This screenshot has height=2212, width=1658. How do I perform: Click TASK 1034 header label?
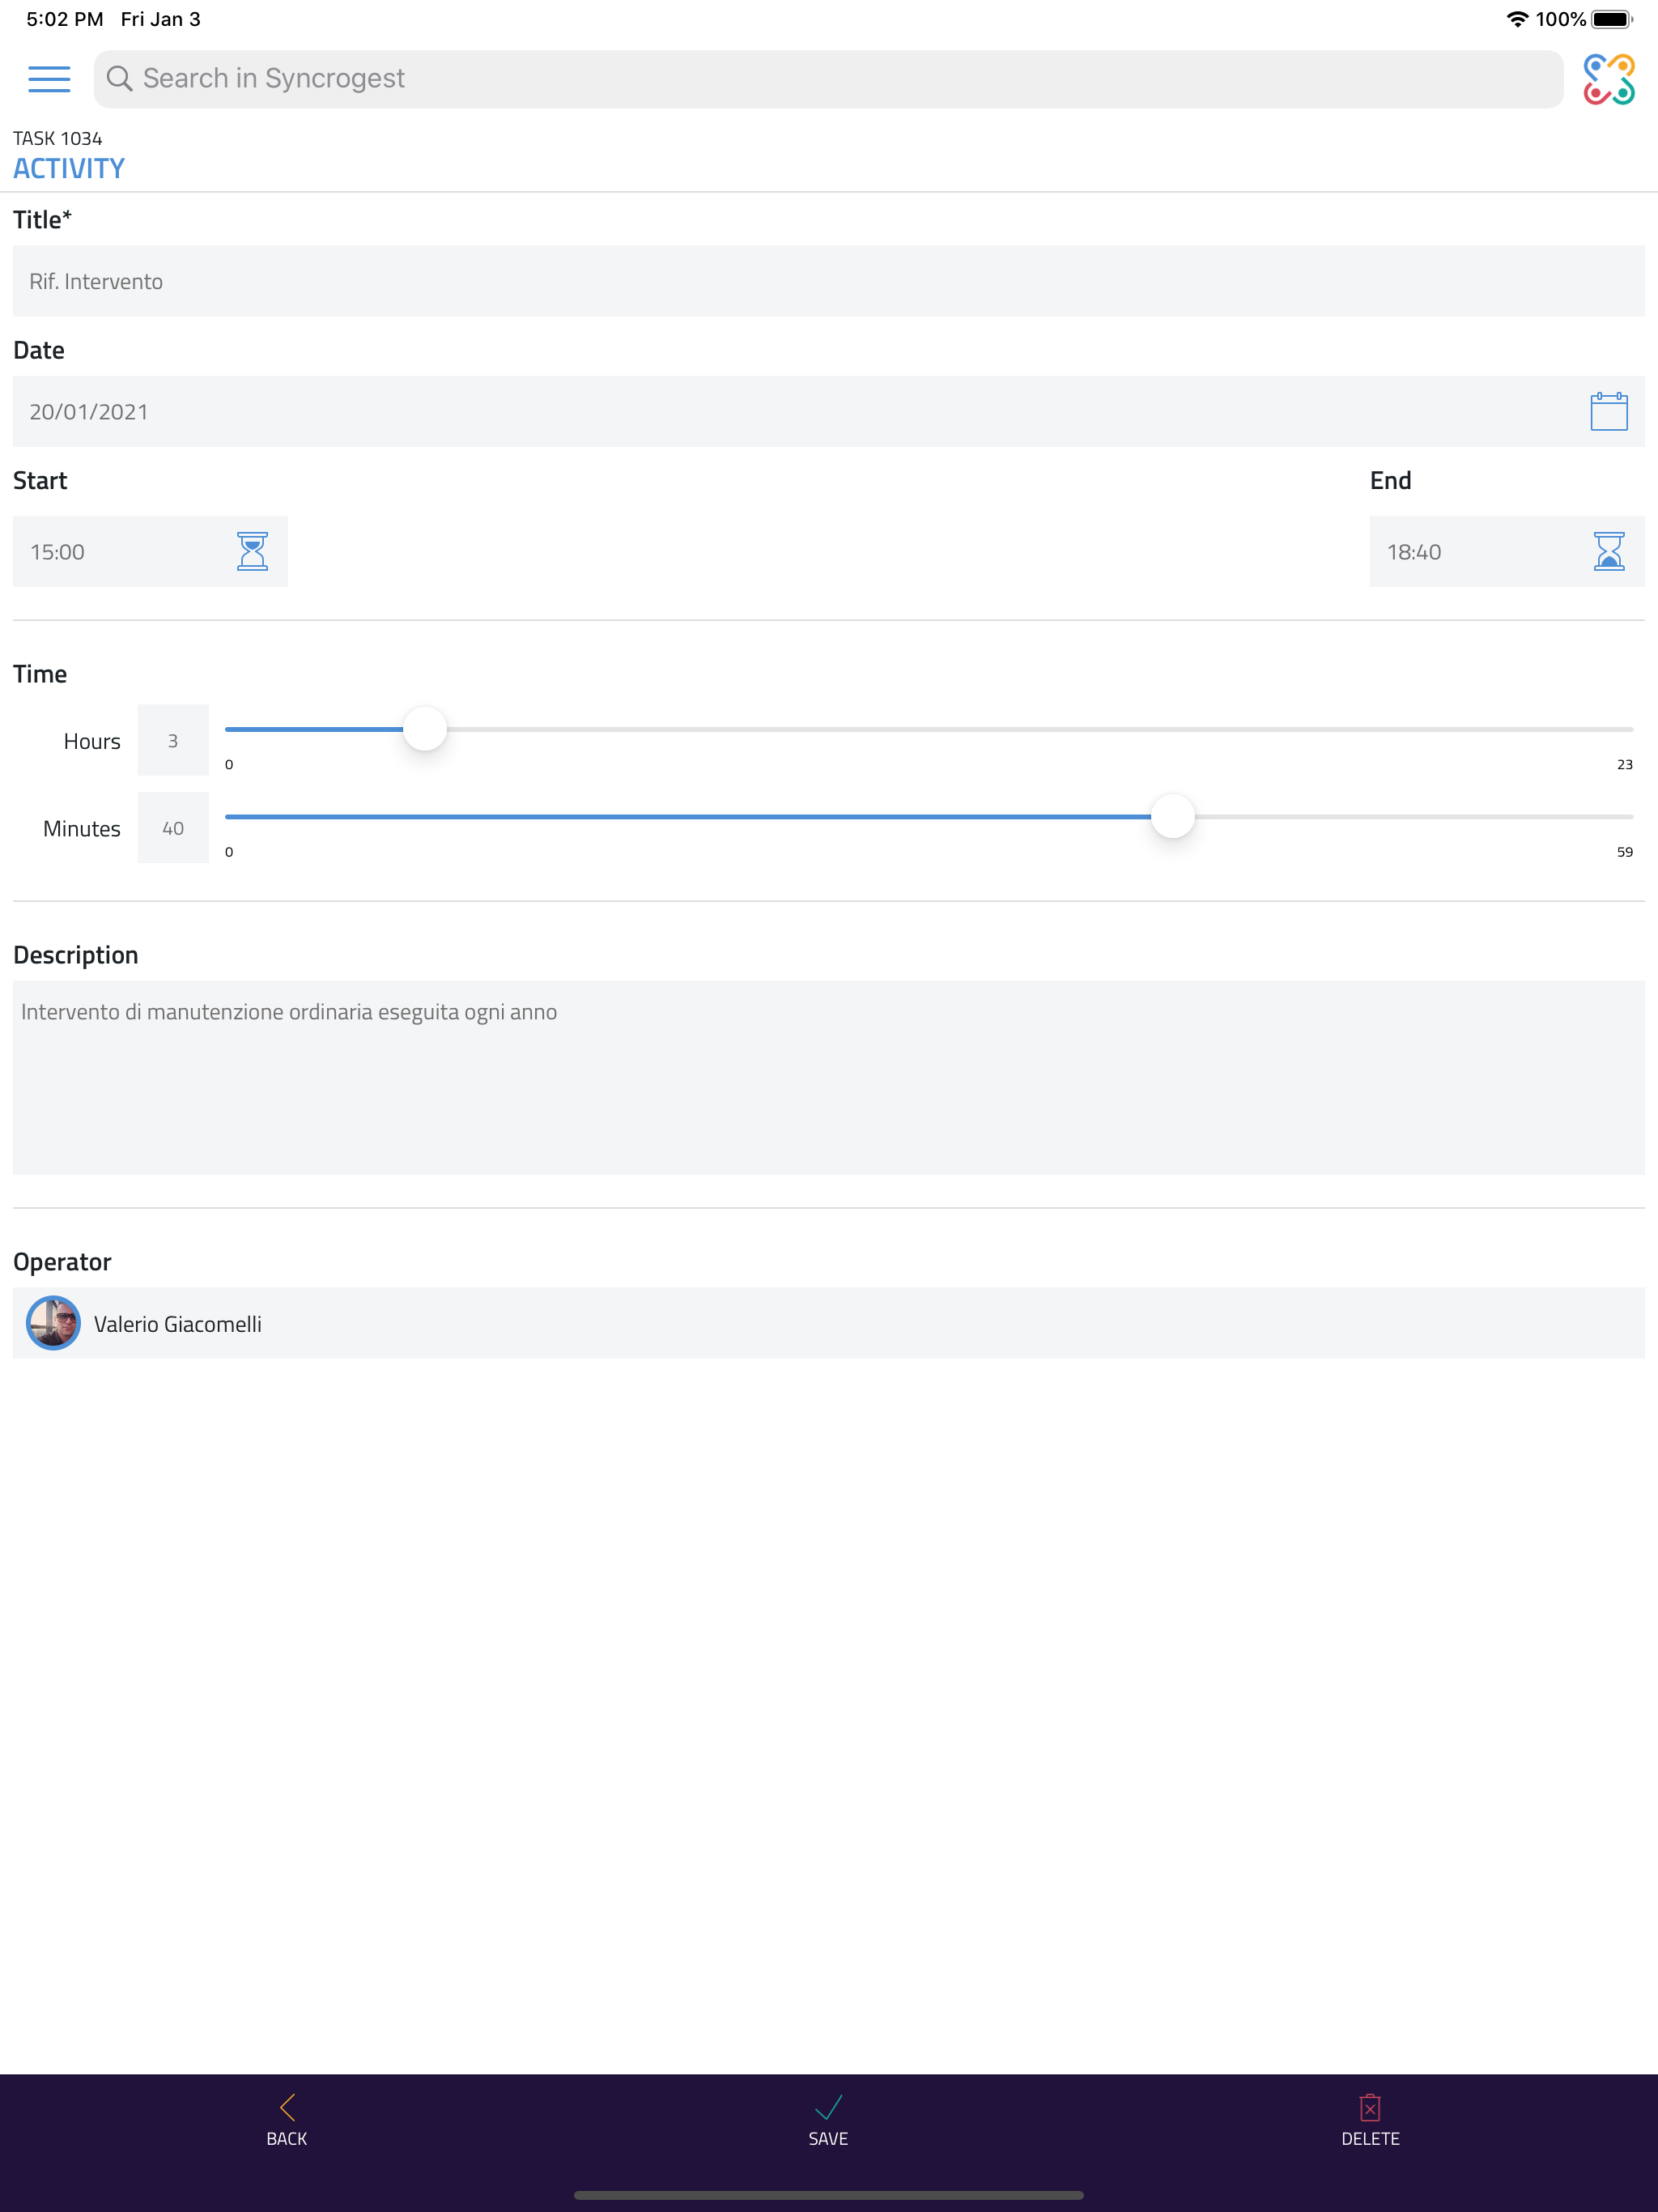tap(57, 138)
